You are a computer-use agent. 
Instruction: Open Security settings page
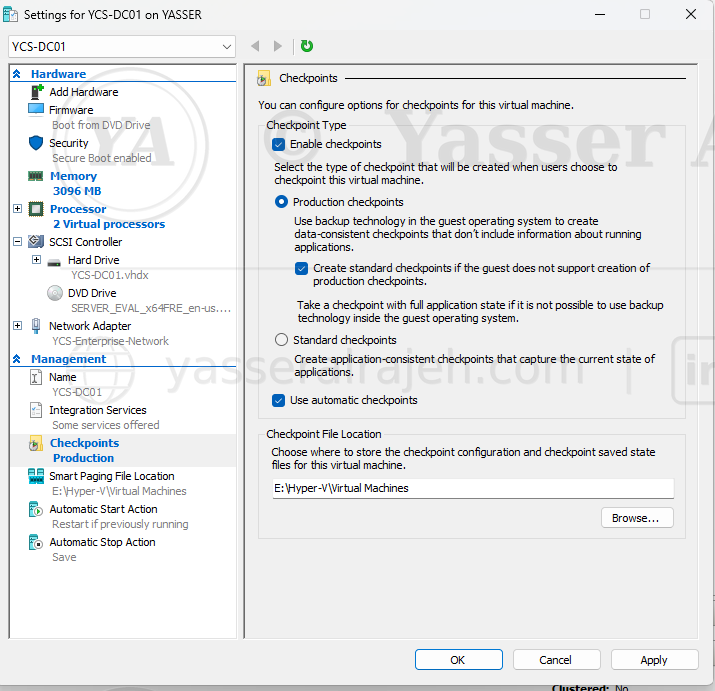click(69, 143)
